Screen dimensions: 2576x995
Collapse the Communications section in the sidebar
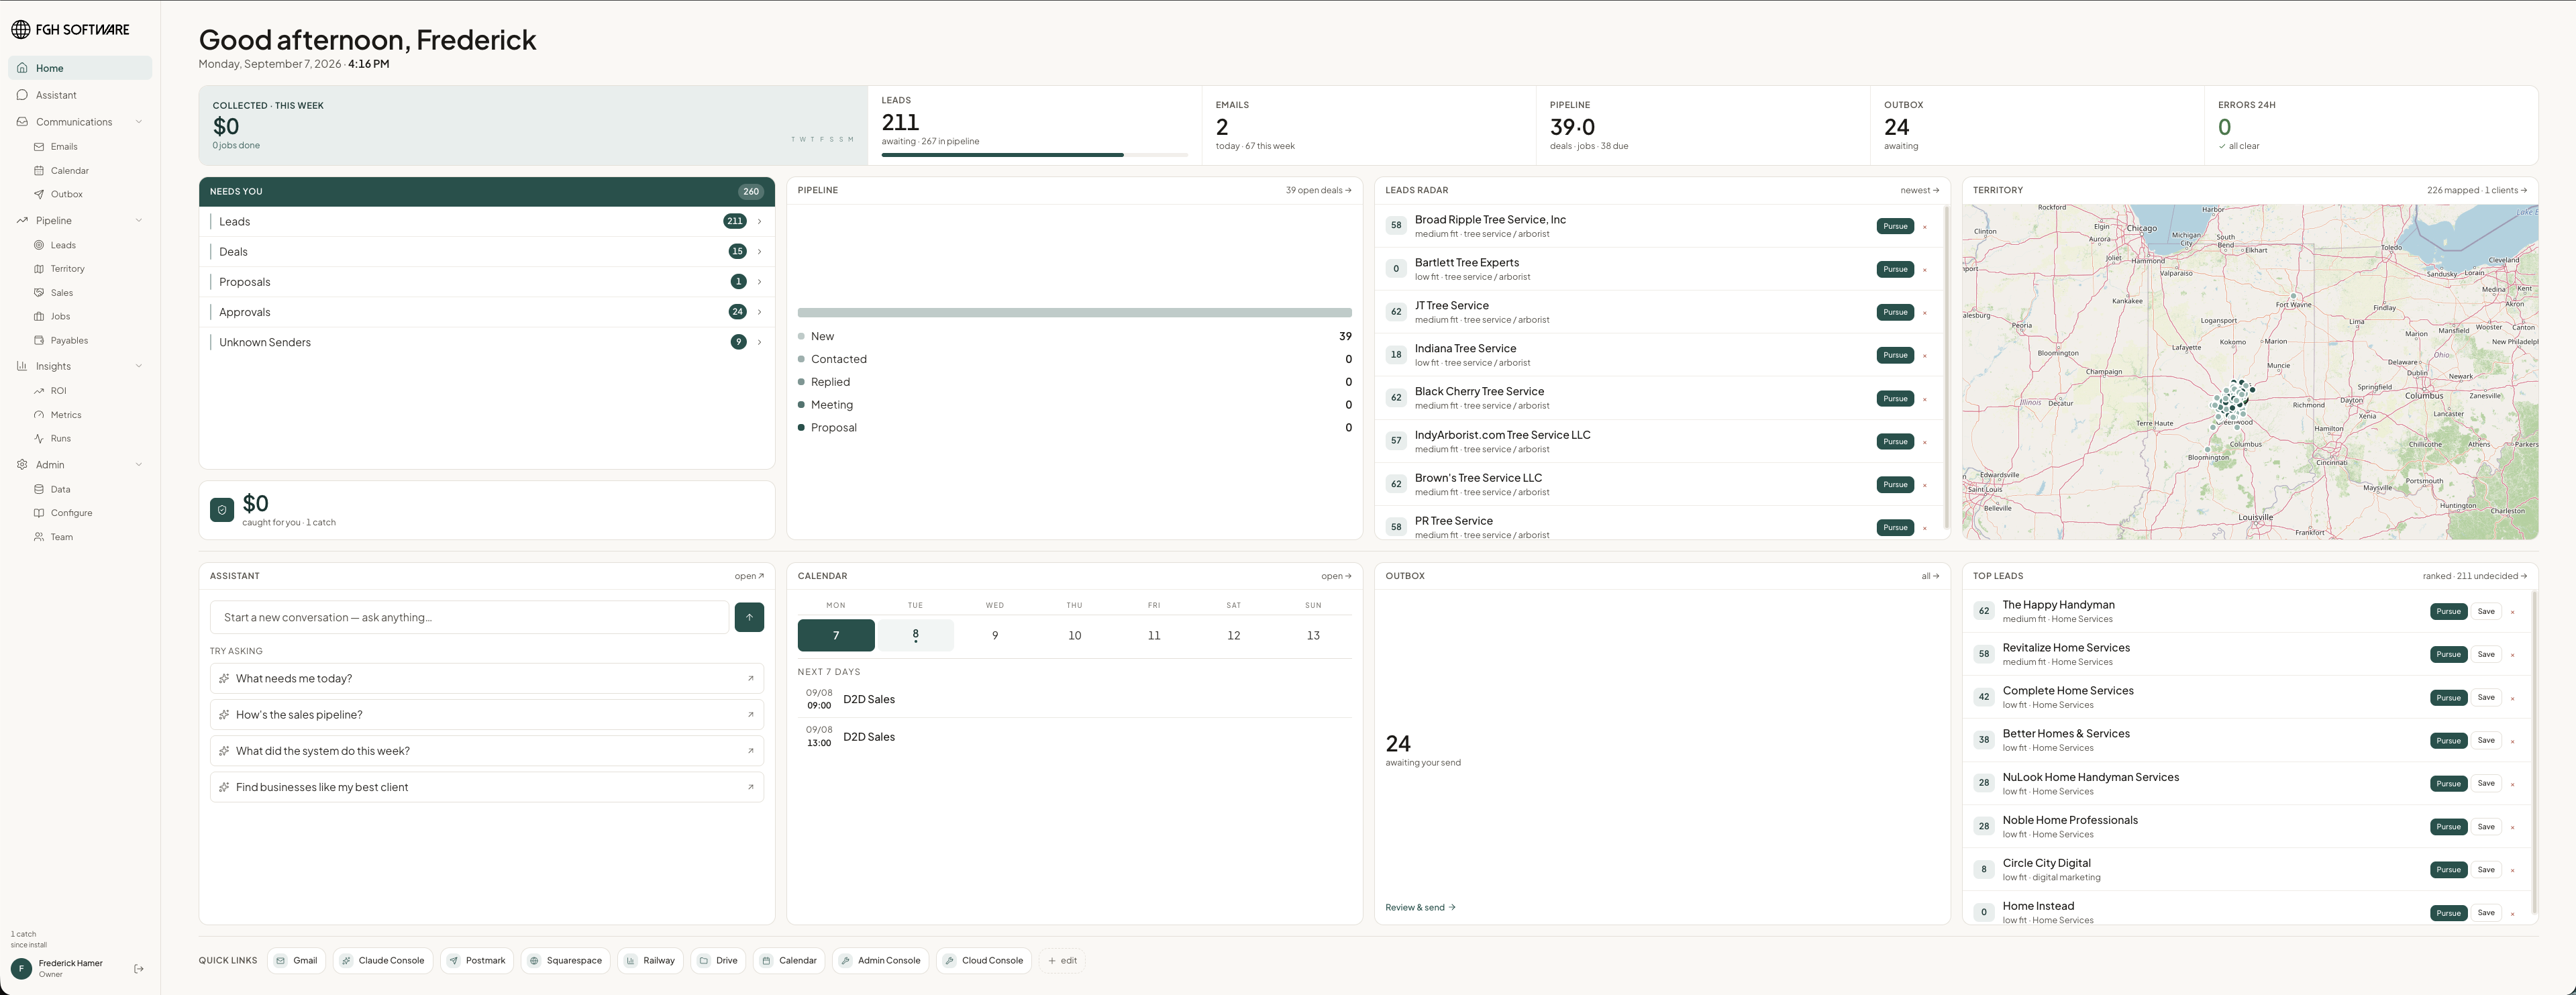138,122
